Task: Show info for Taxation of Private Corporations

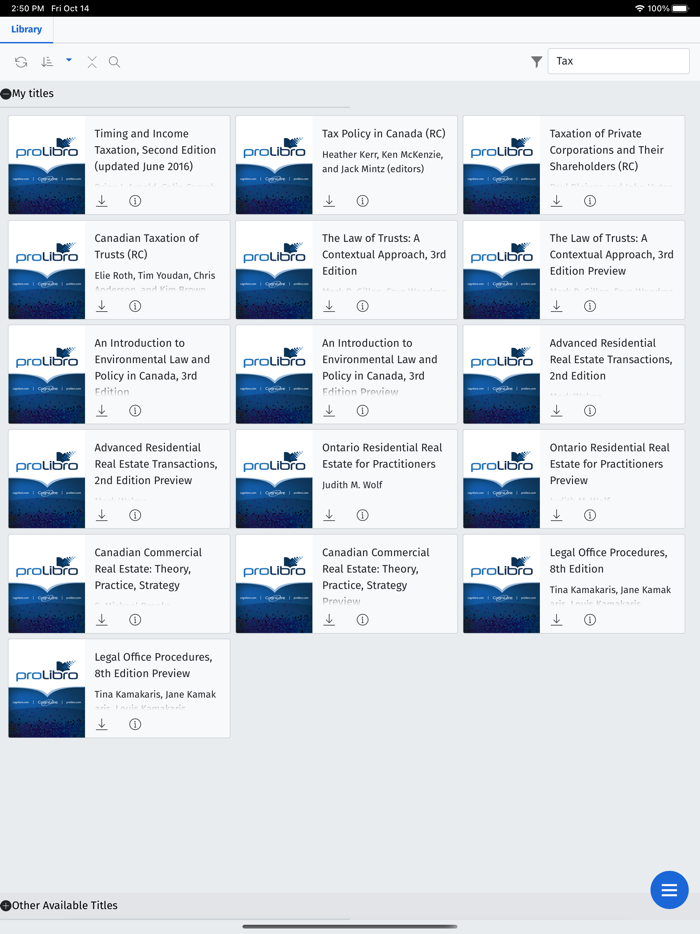Action: [590, 201]
